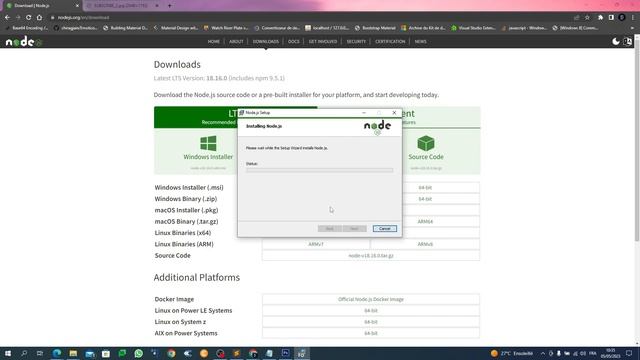Click the Windows Installer icon
This screenshot has height=360, width=640.
click(208, 143)
